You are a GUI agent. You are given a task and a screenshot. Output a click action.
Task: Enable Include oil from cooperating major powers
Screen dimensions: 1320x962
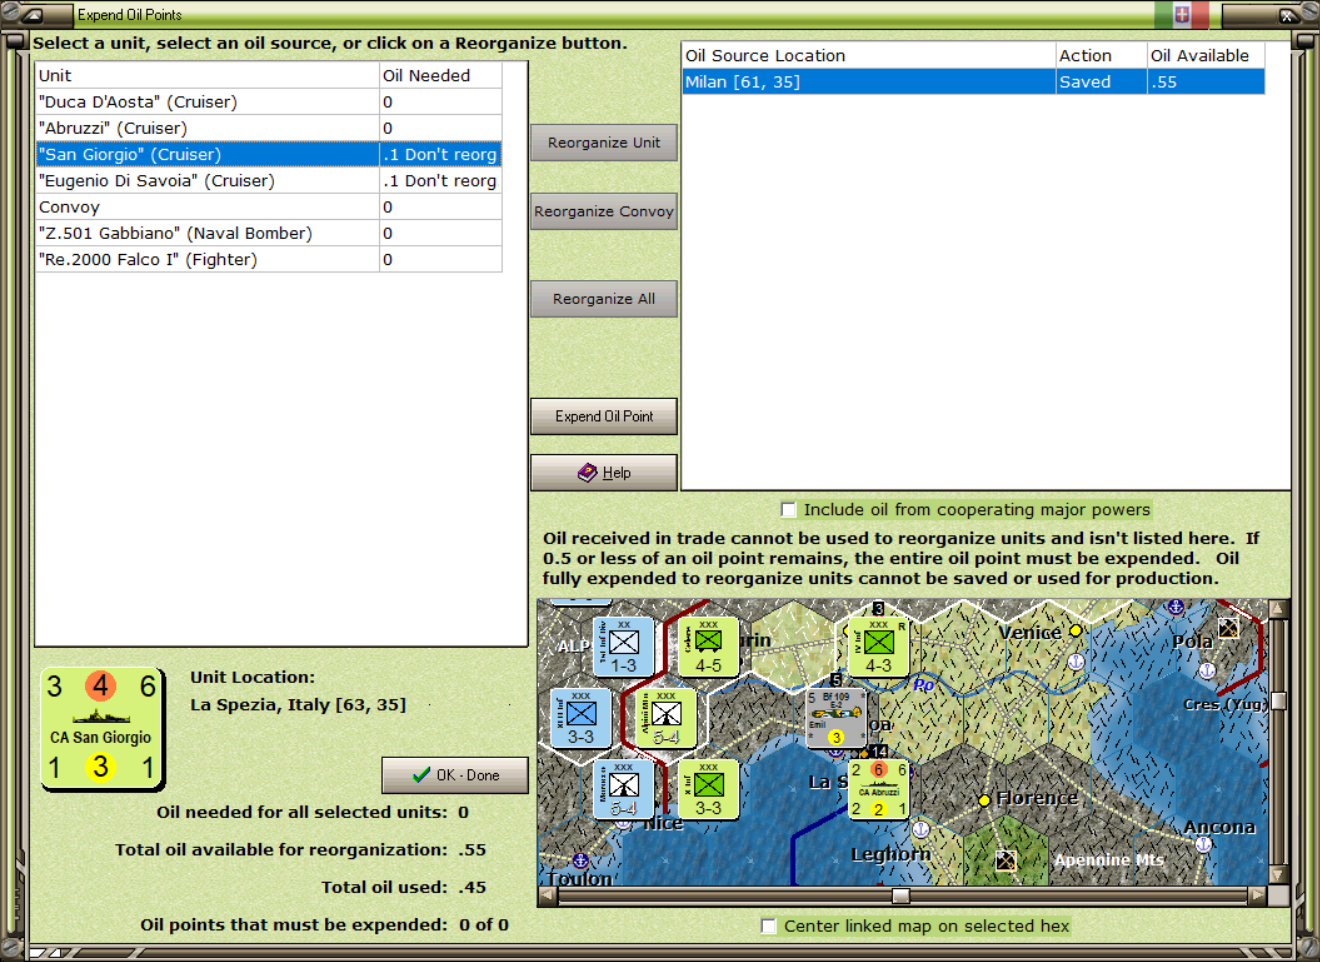click(x=788, y=509)
